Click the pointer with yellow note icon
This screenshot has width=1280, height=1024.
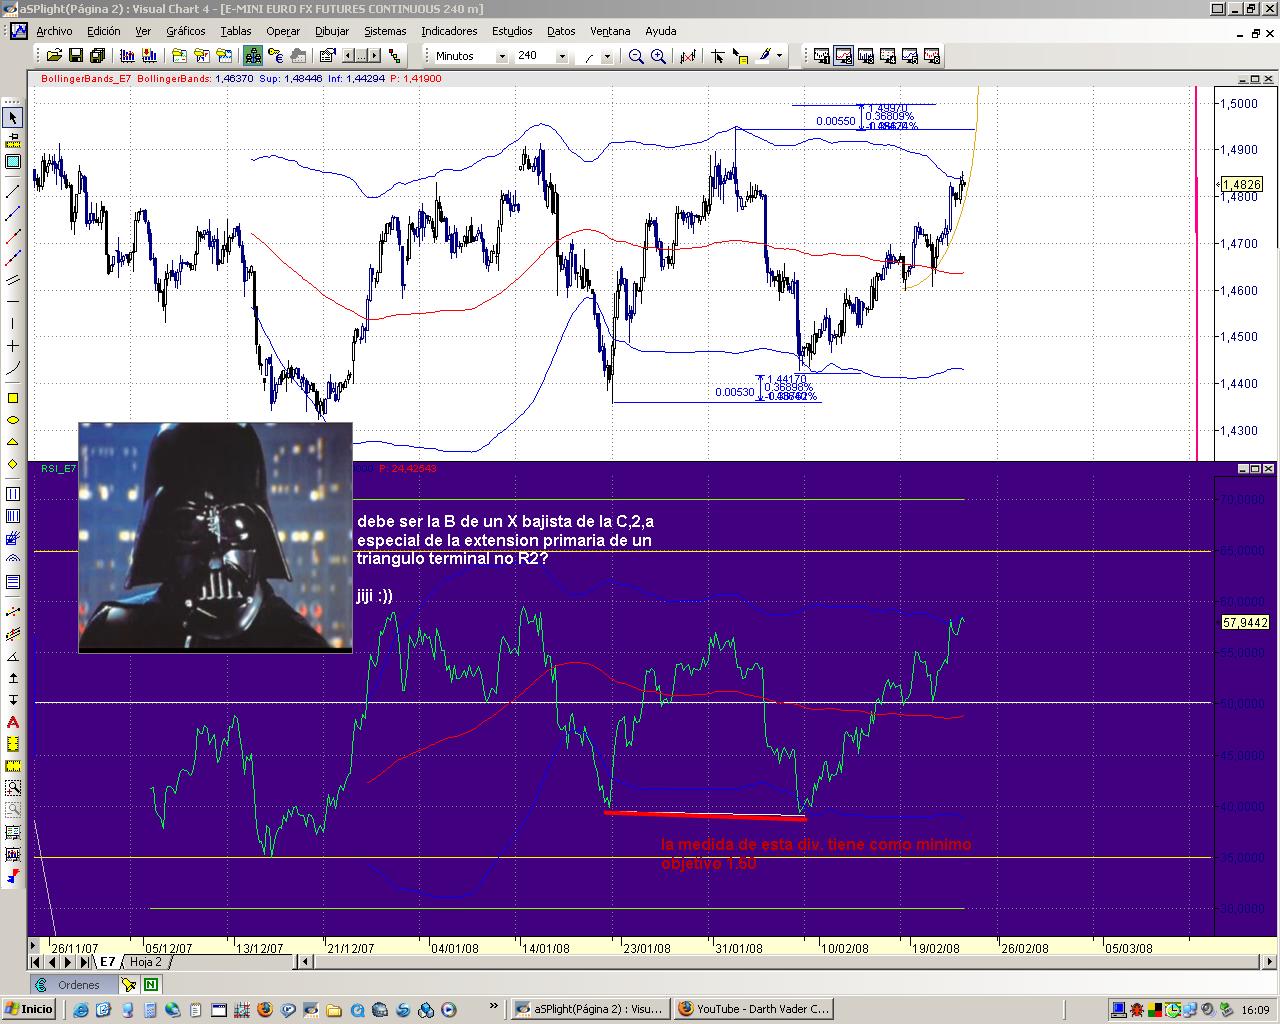(x=741, y=56)
